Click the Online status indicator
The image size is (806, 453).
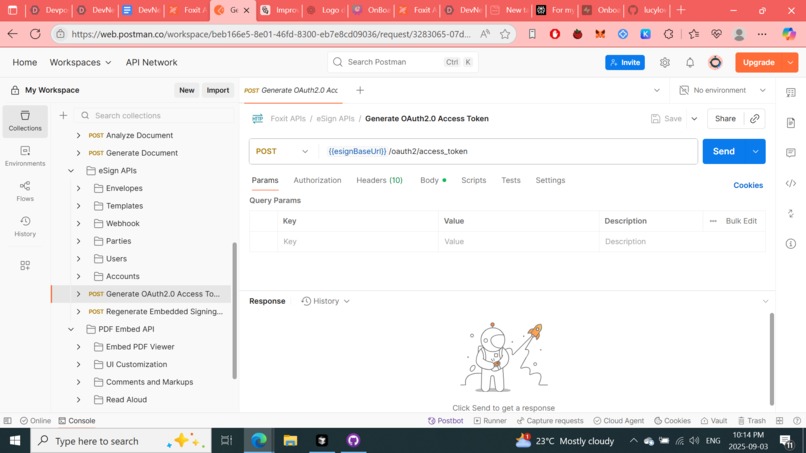tap(35, 420)
